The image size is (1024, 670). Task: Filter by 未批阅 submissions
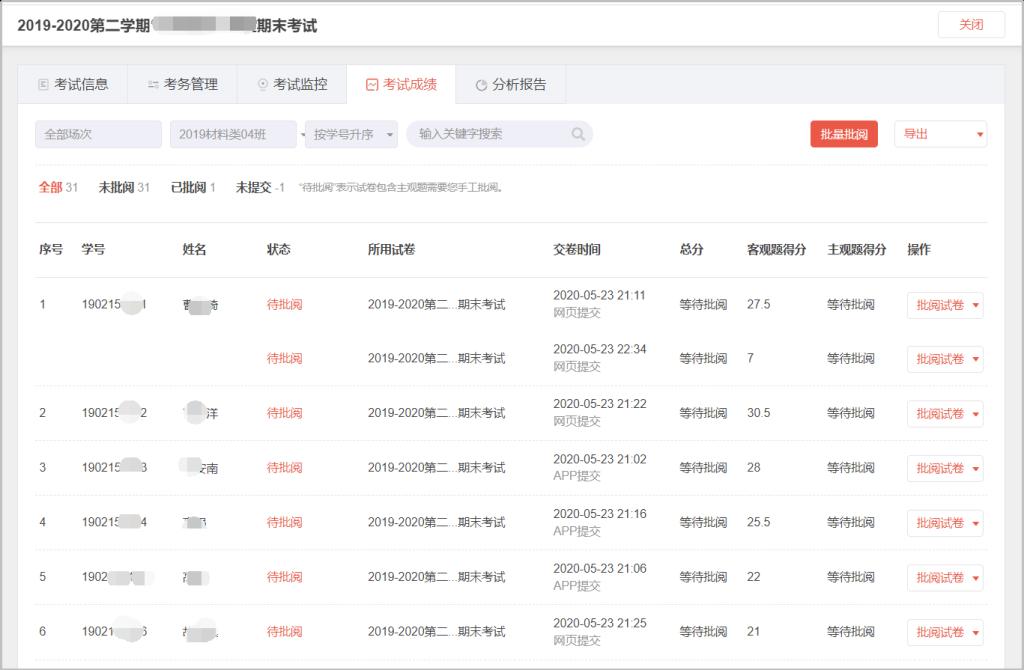123,187
